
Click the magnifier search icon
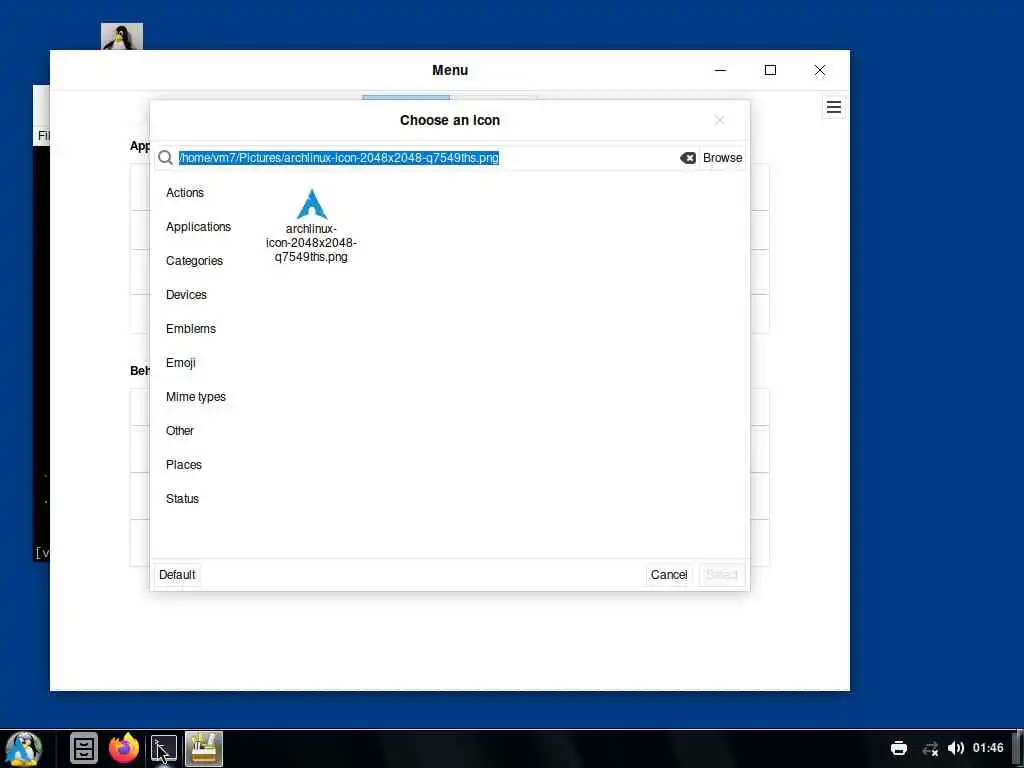(x=165, y=157)
